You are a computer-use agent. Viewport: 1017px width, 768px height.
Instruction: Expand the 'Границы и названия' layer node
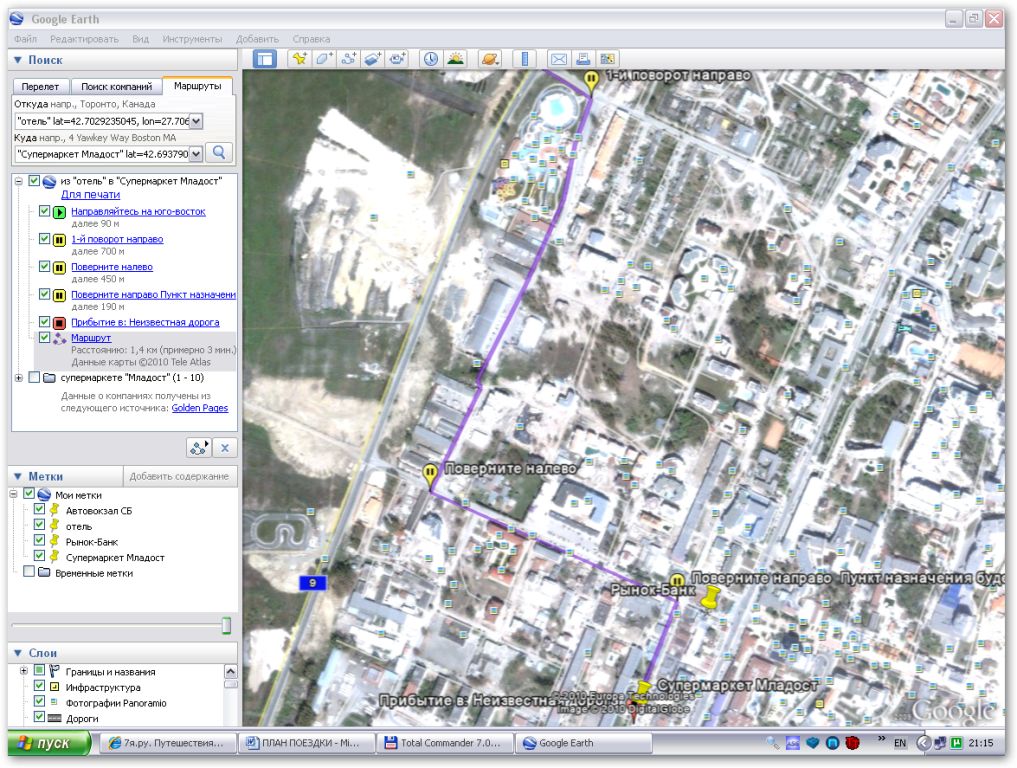24,671
